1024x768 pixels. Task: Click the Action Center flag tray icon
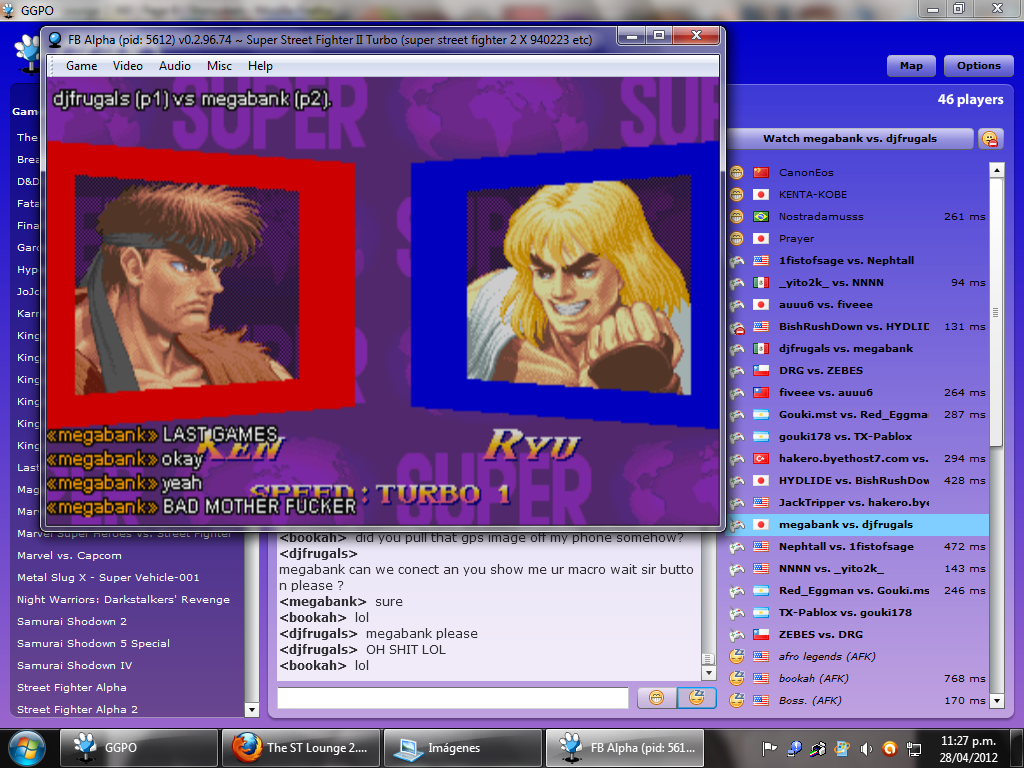(x=770, y=748)
